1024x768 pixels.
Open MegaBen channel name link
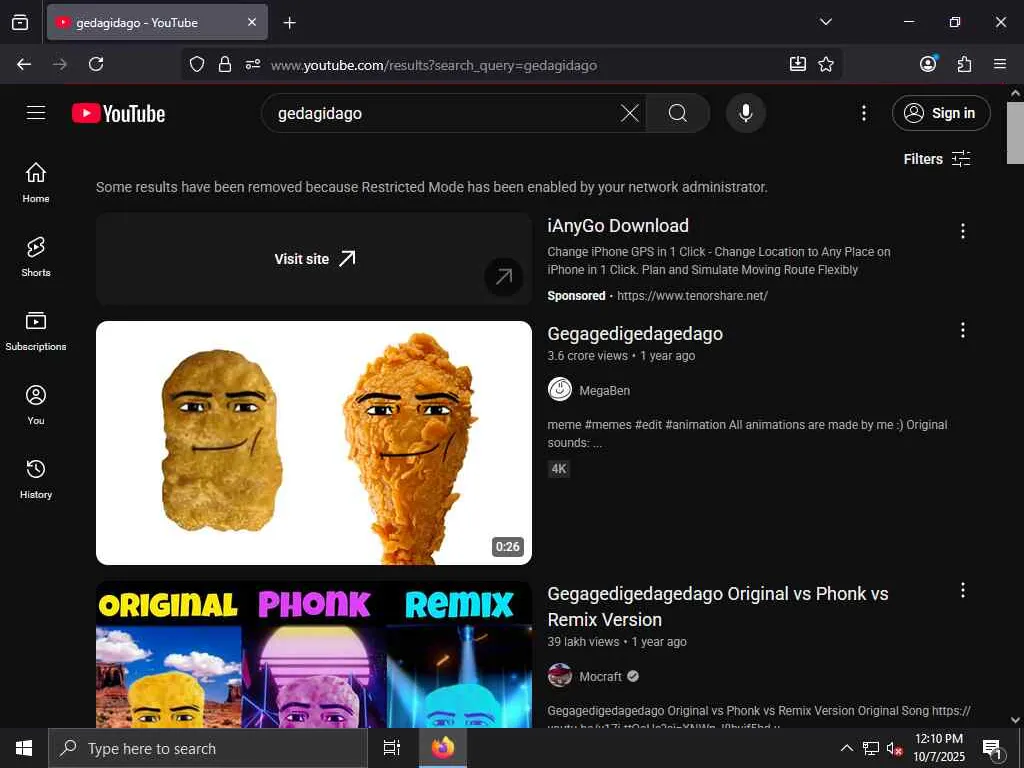point(604,391)
